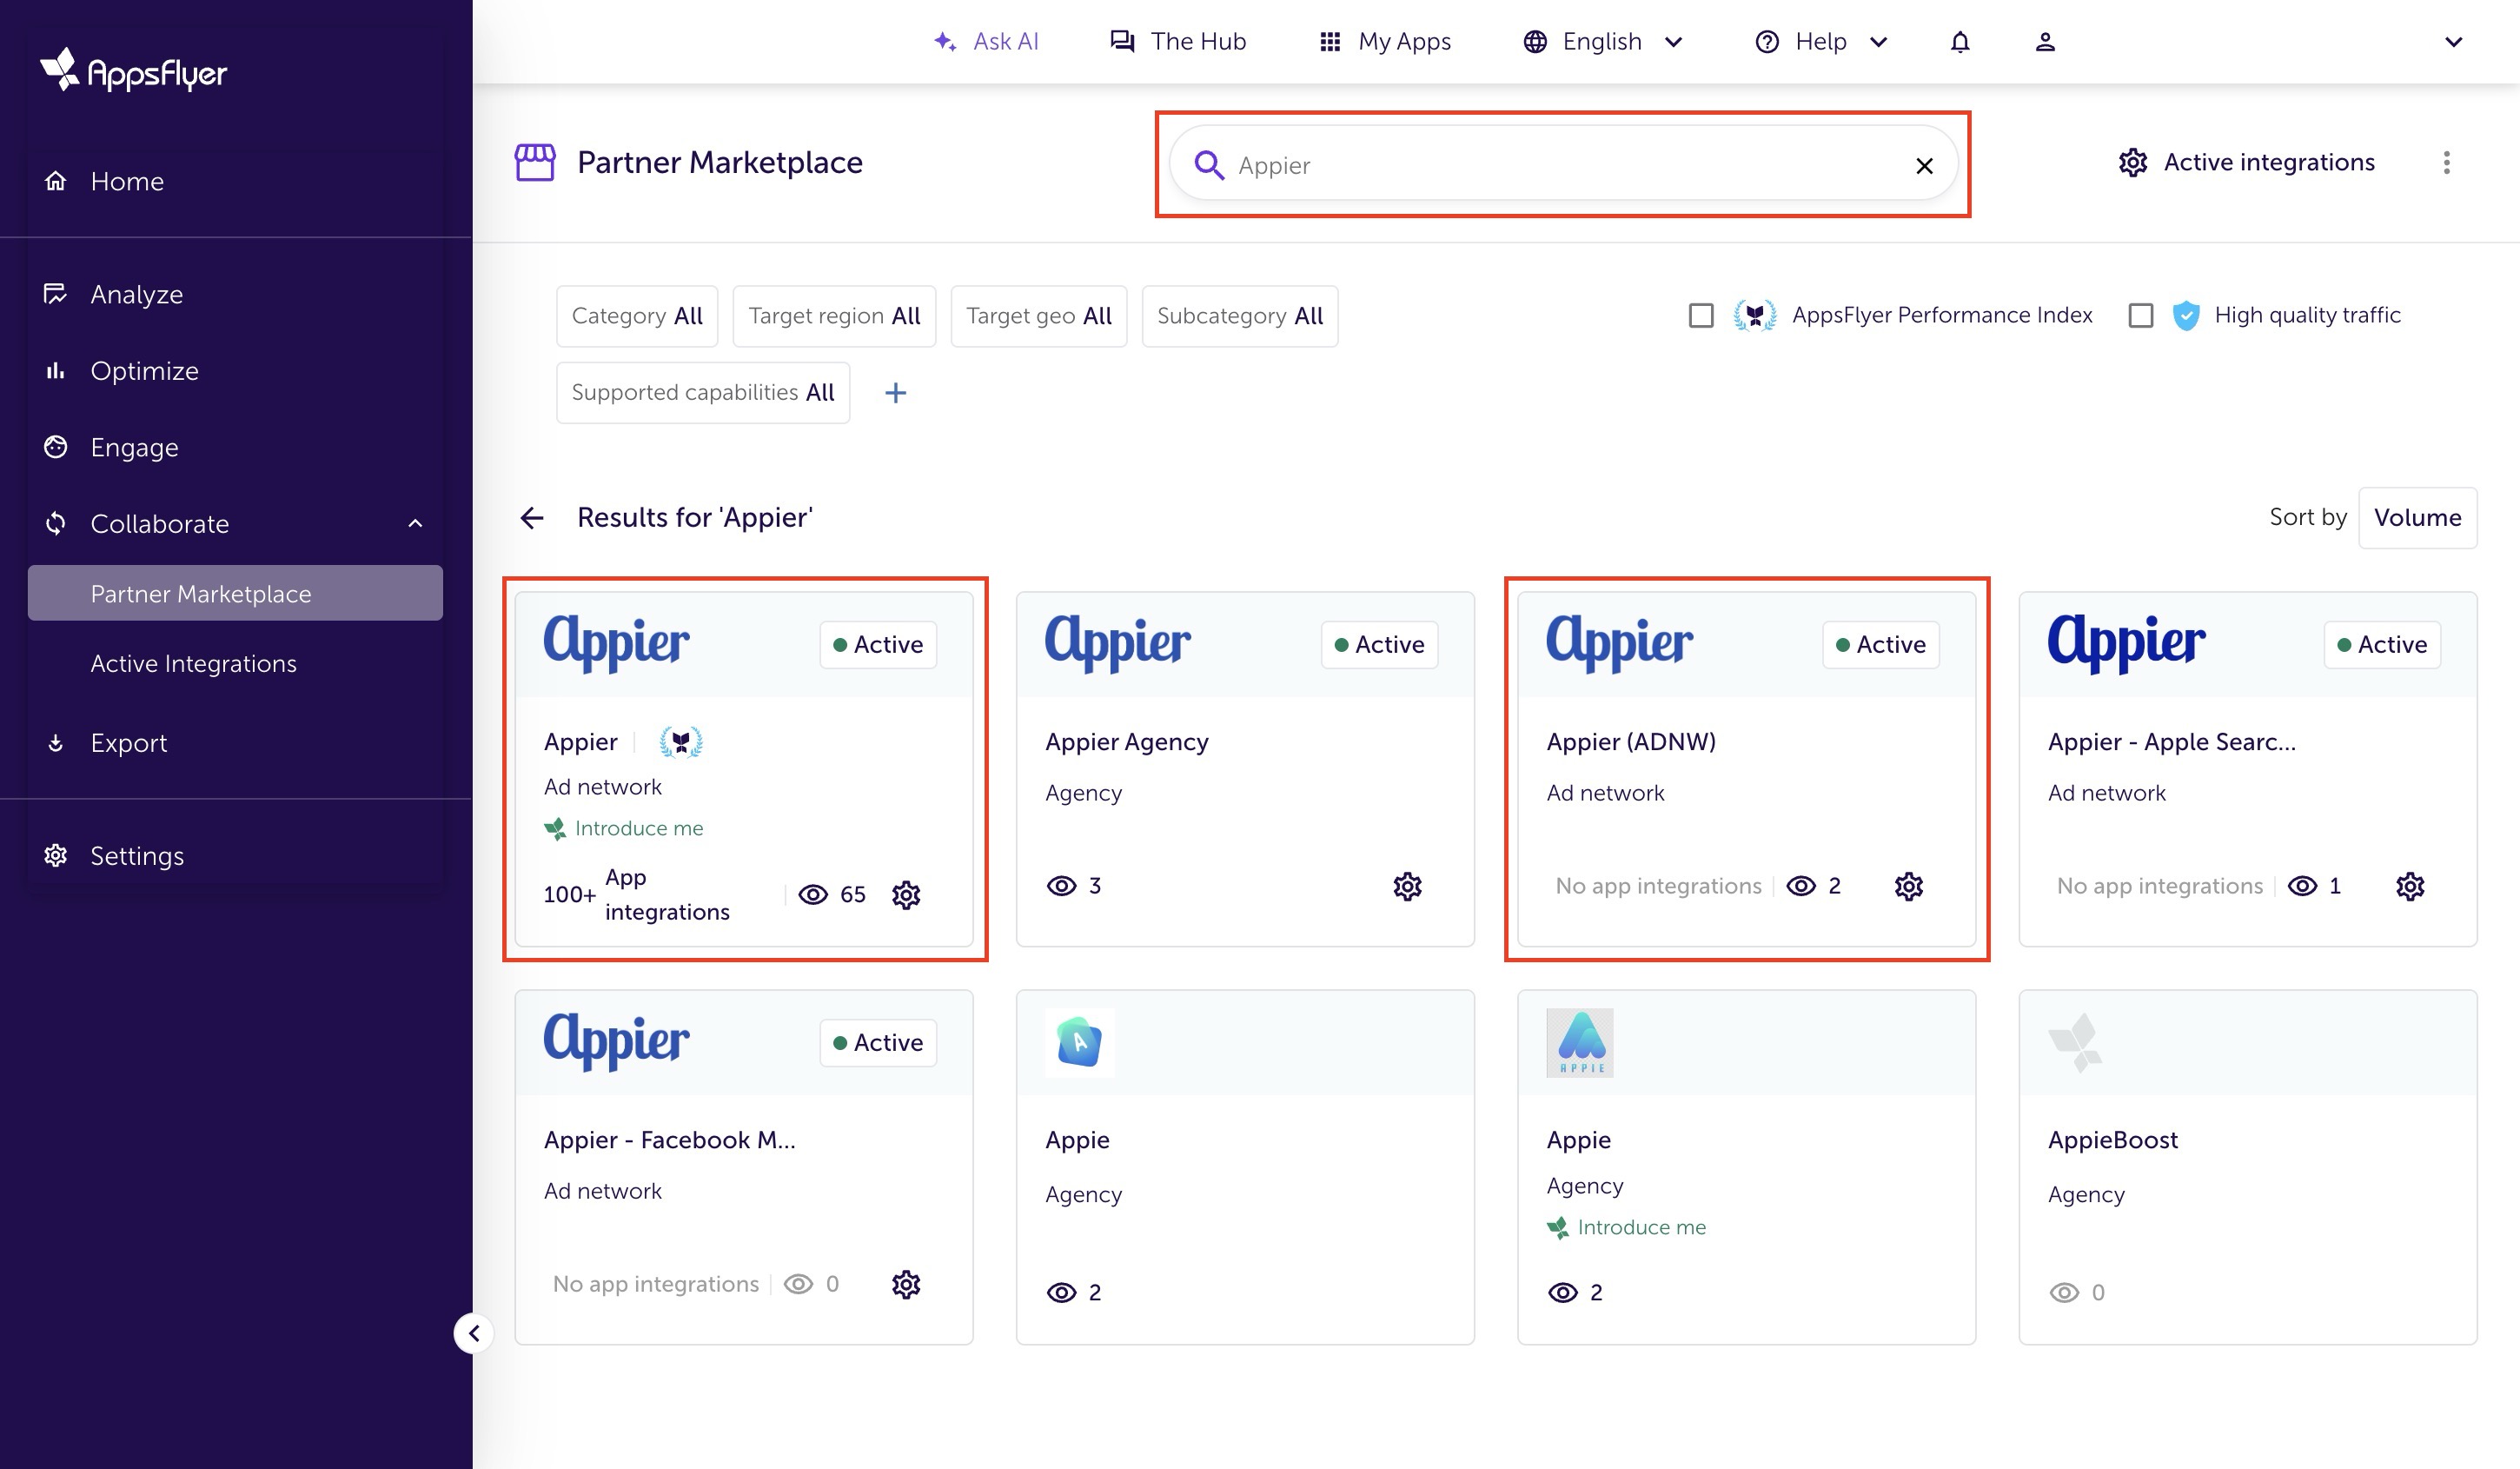
Task: Open the user profile icon
Action: [x=2045, y=42]
